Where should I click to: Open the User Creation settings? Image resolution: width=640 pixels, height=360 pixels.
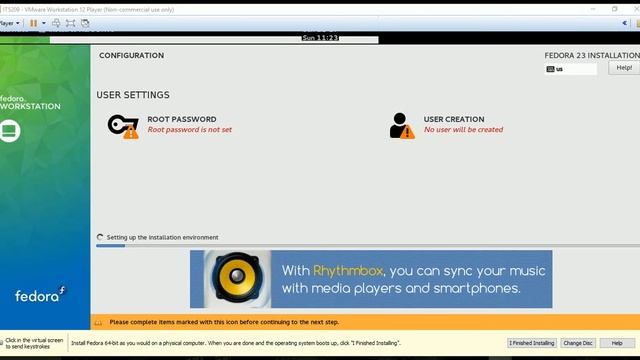coord(446,125)
